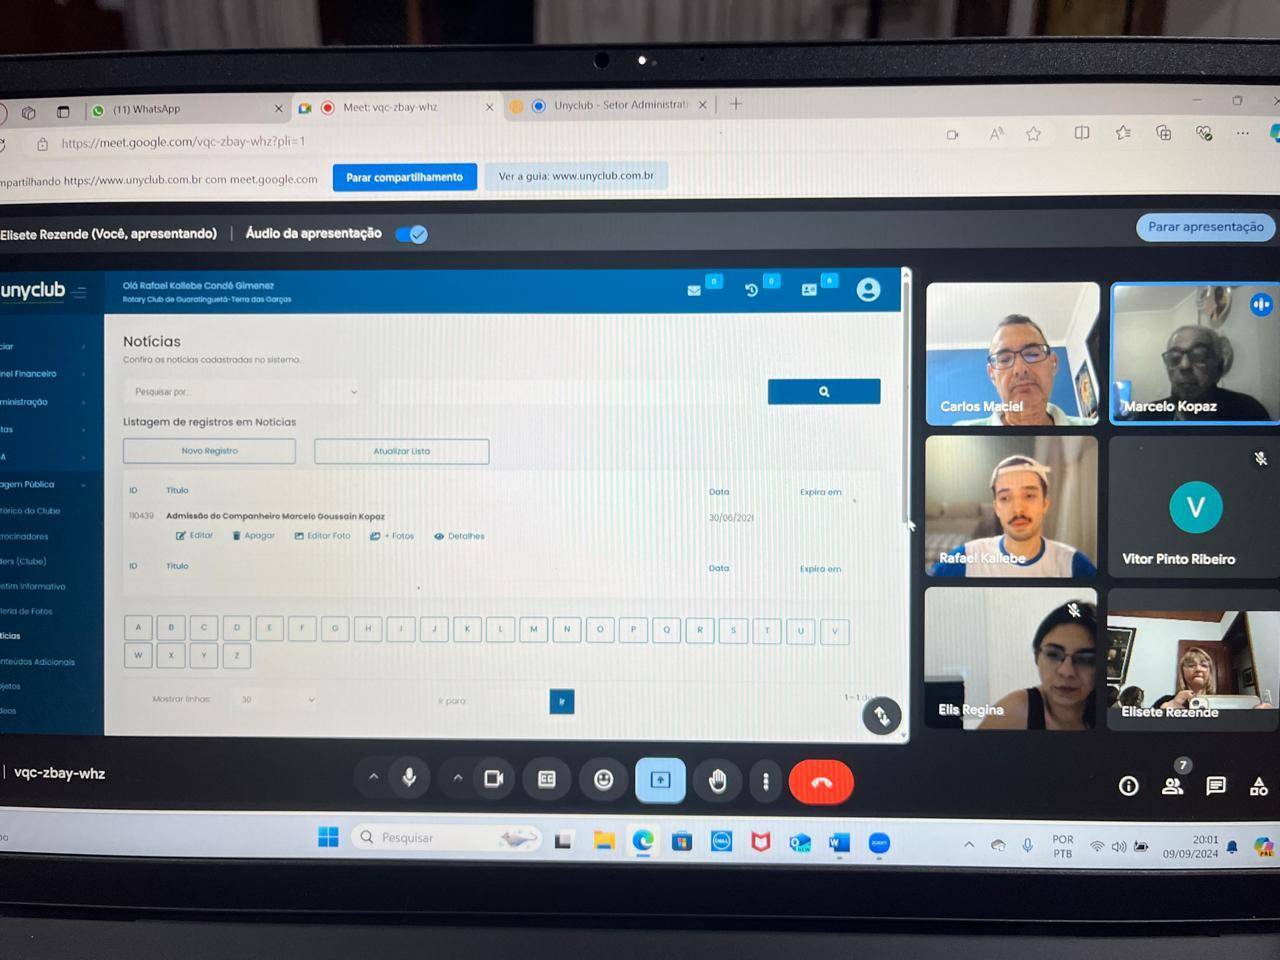Open the emoji reactions button
The width and height of the screenshot is (1280, 960).
(x=603, y=780)
